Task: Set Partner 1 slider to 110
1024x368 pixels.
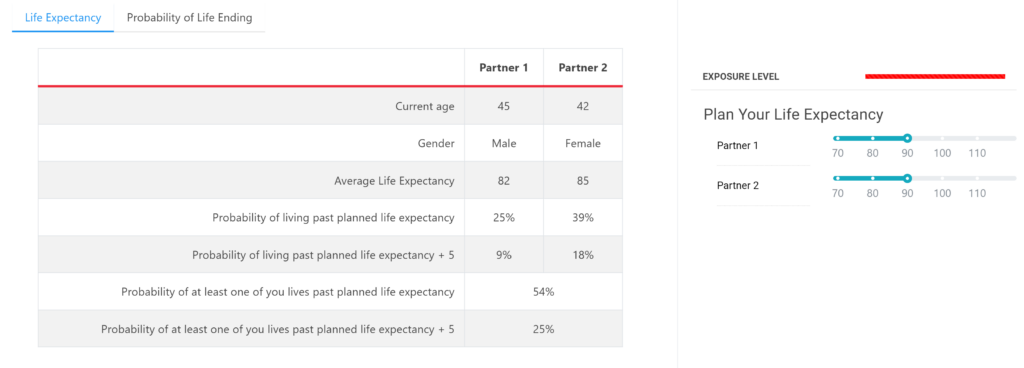Action: 977,138
